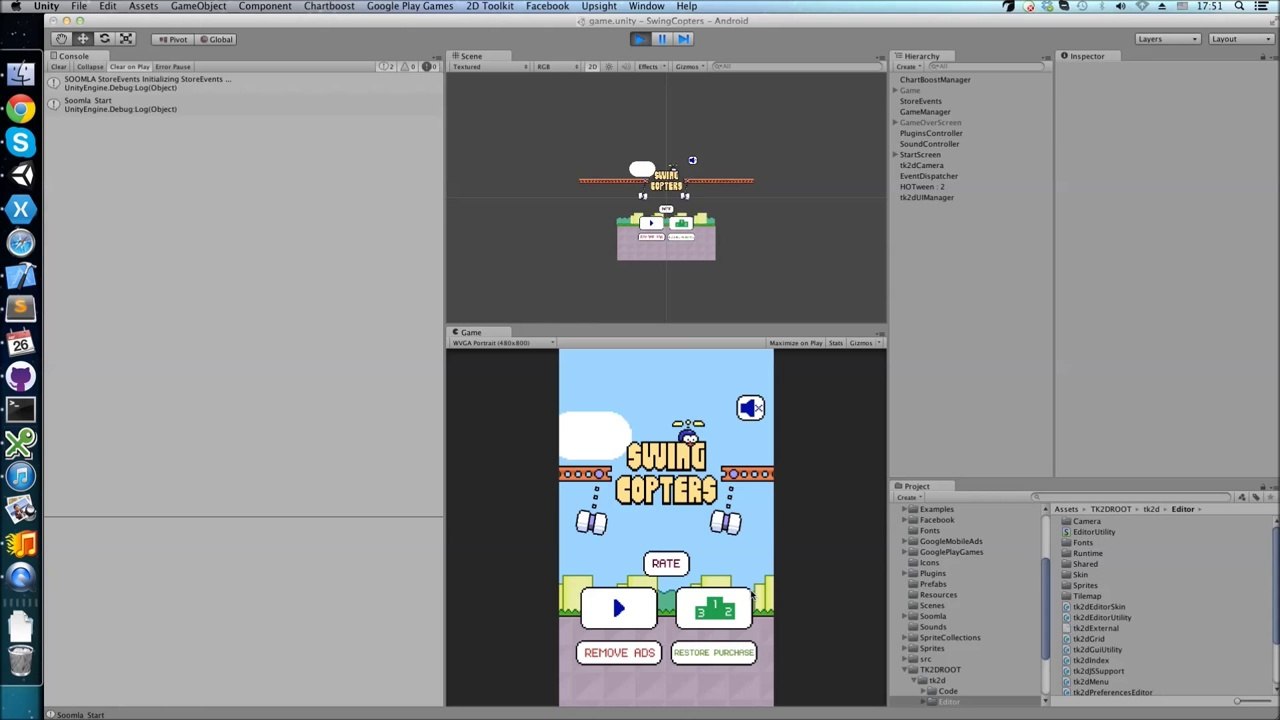Expand the Game object in Hierarchy
The height and width of the screenshot is (720, 1280).
(895, 91)
